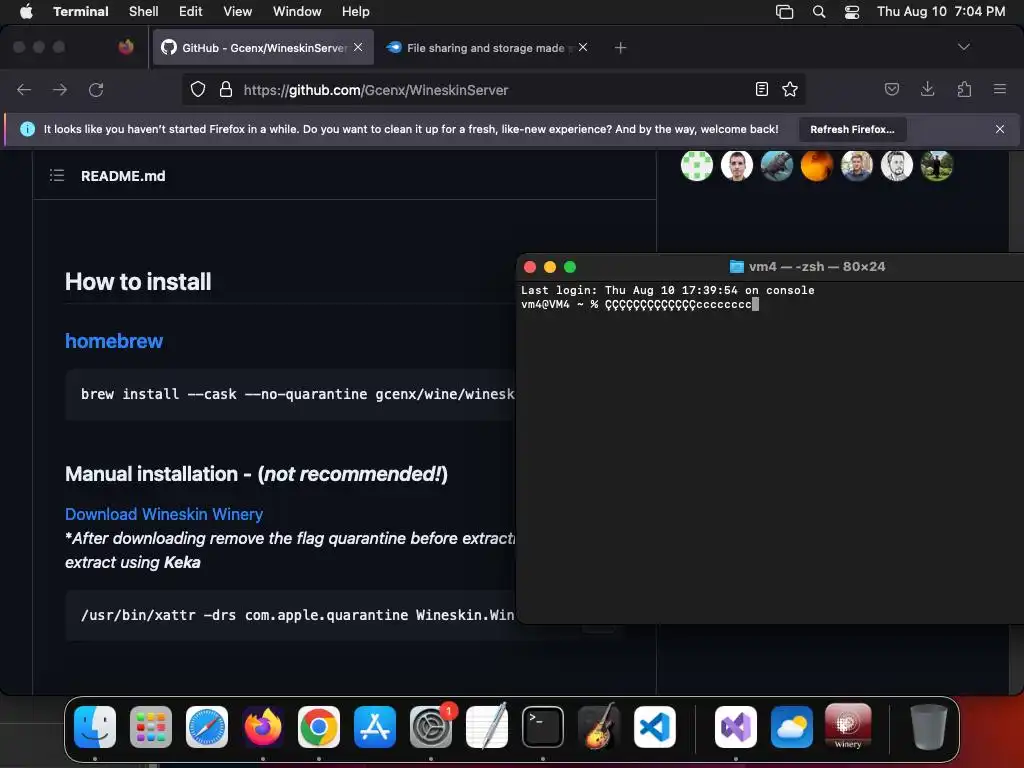The image size is (1024, 768).
Task: Bookmark this page with the star
Action: point(790,89)
